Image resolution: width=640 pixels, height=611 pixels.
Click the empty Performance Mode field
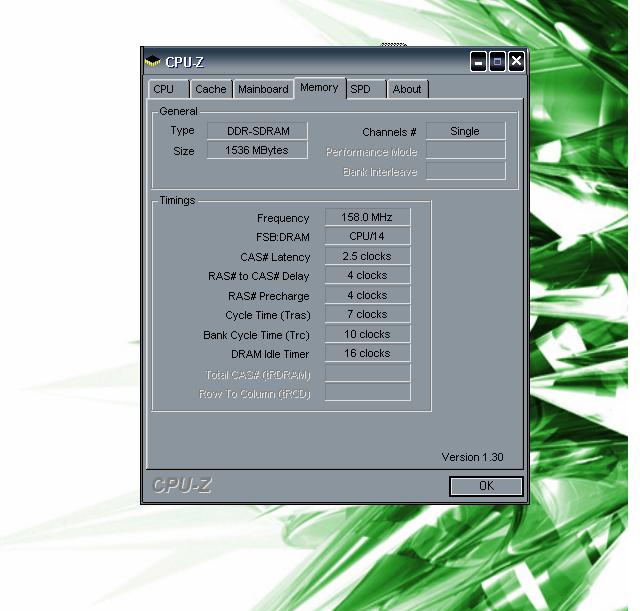(466, 150)
